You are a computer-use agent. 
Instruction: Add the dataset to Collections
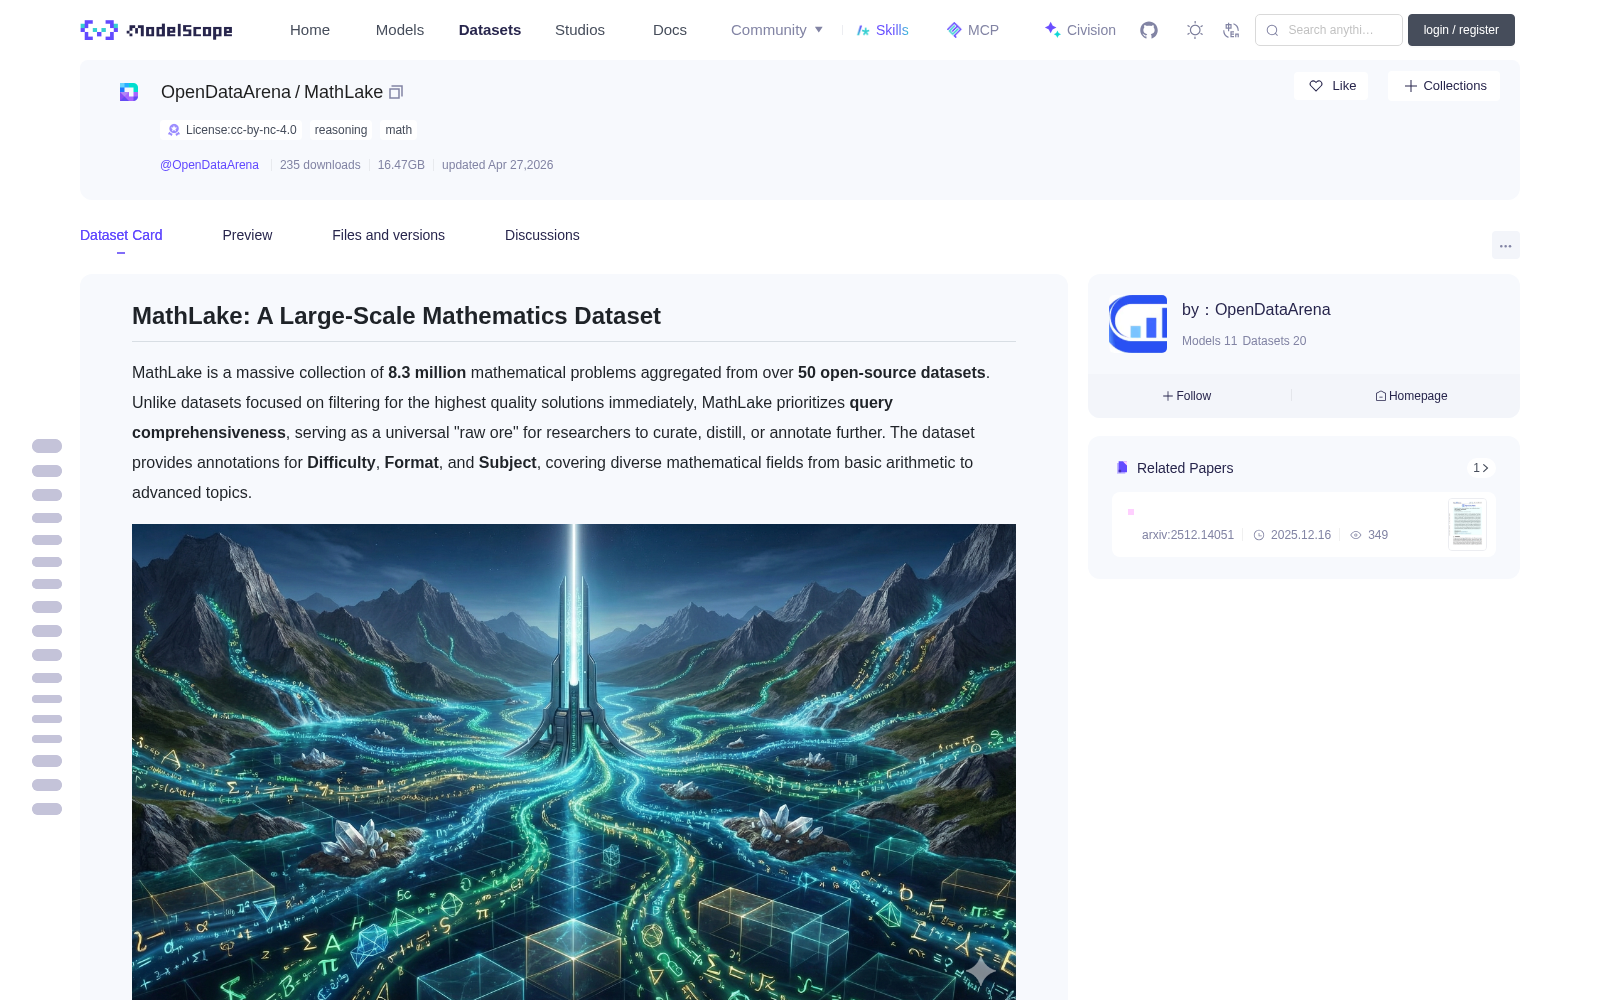click(1444, 86)
